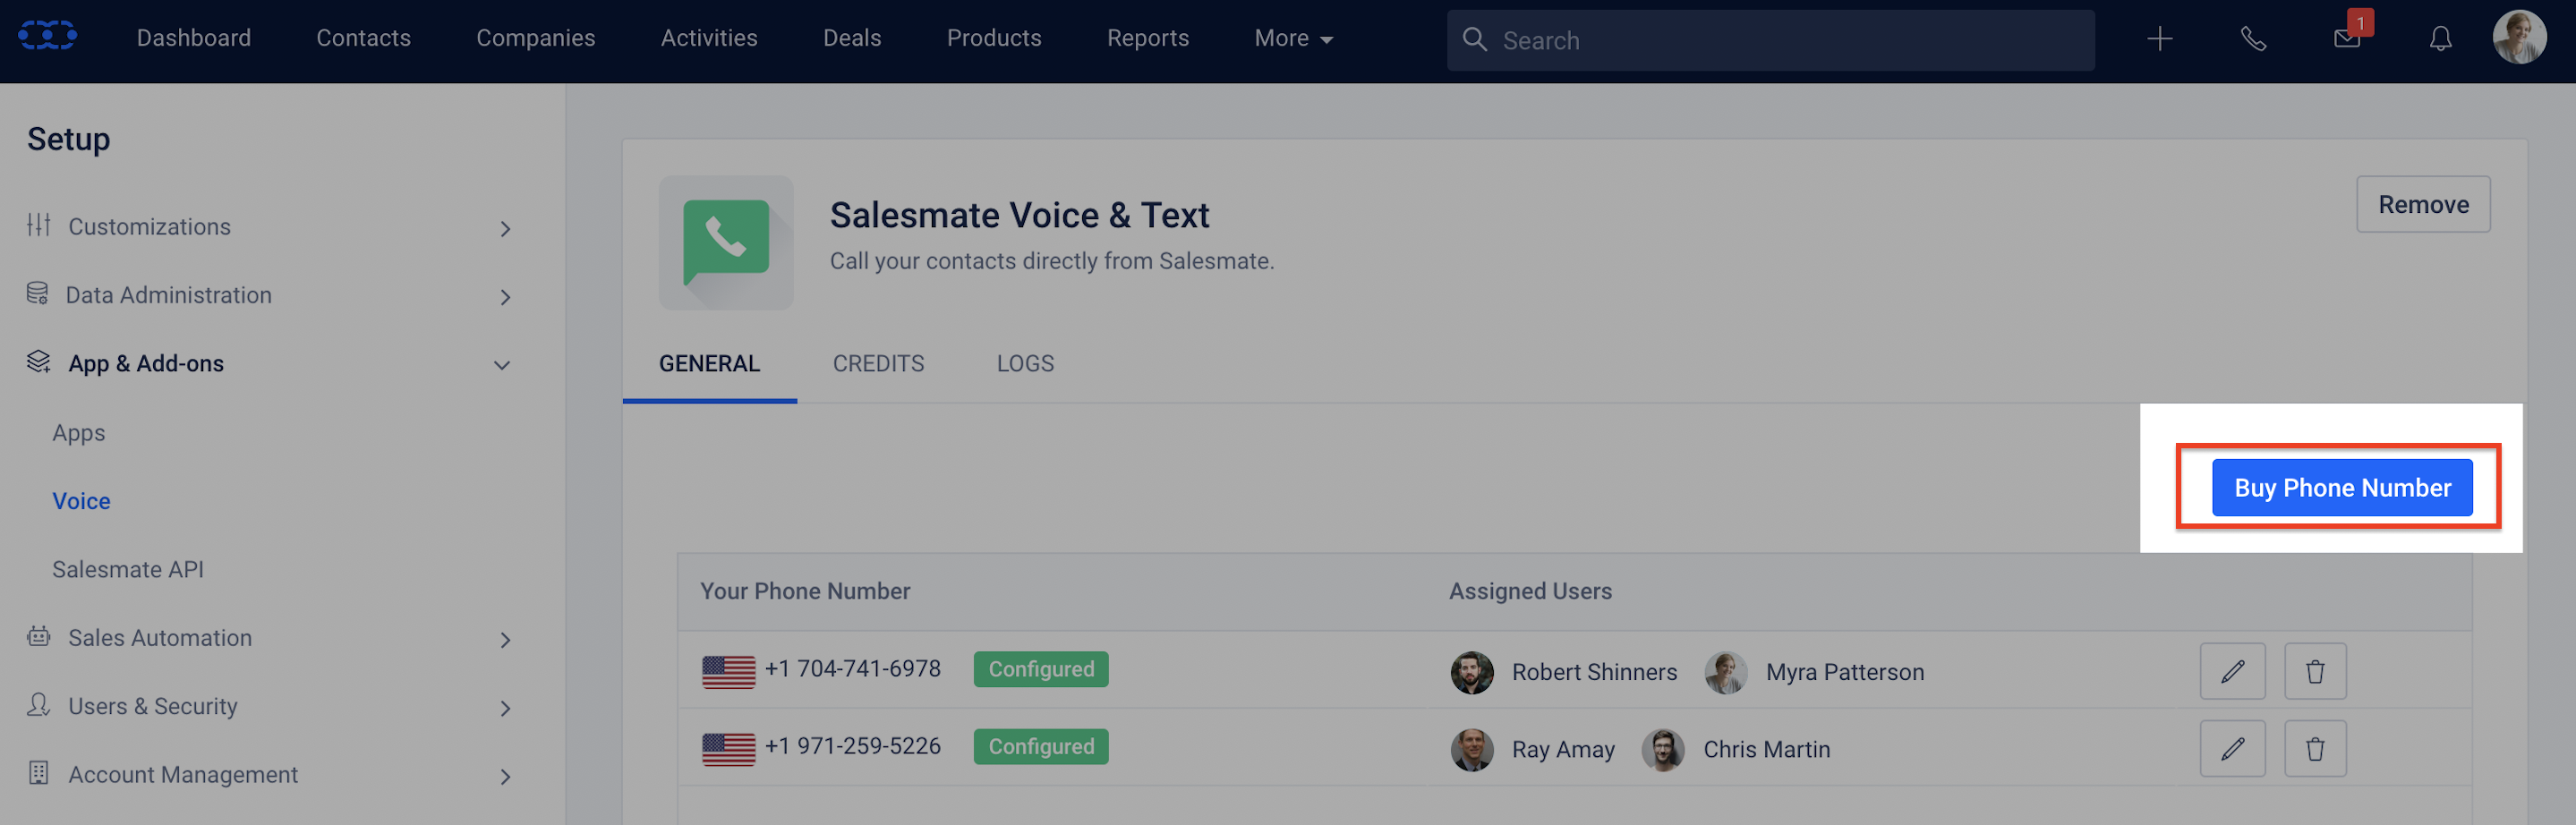This screenshot has width=2576, height=825.
Task: Click the US flag beside +1 704-741-6978
Action: (x=727, y=671)
